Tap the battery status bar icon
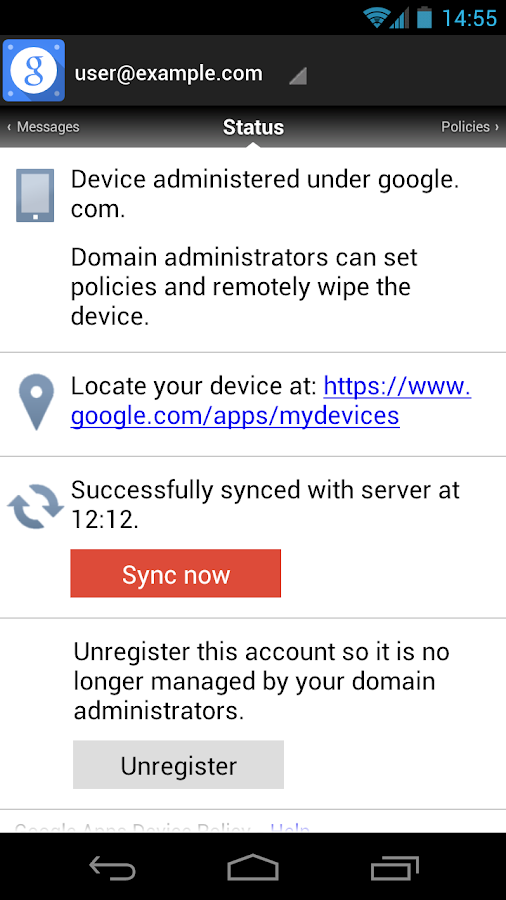This screenshot has height=900, width=506. click(x=424, y=17)
